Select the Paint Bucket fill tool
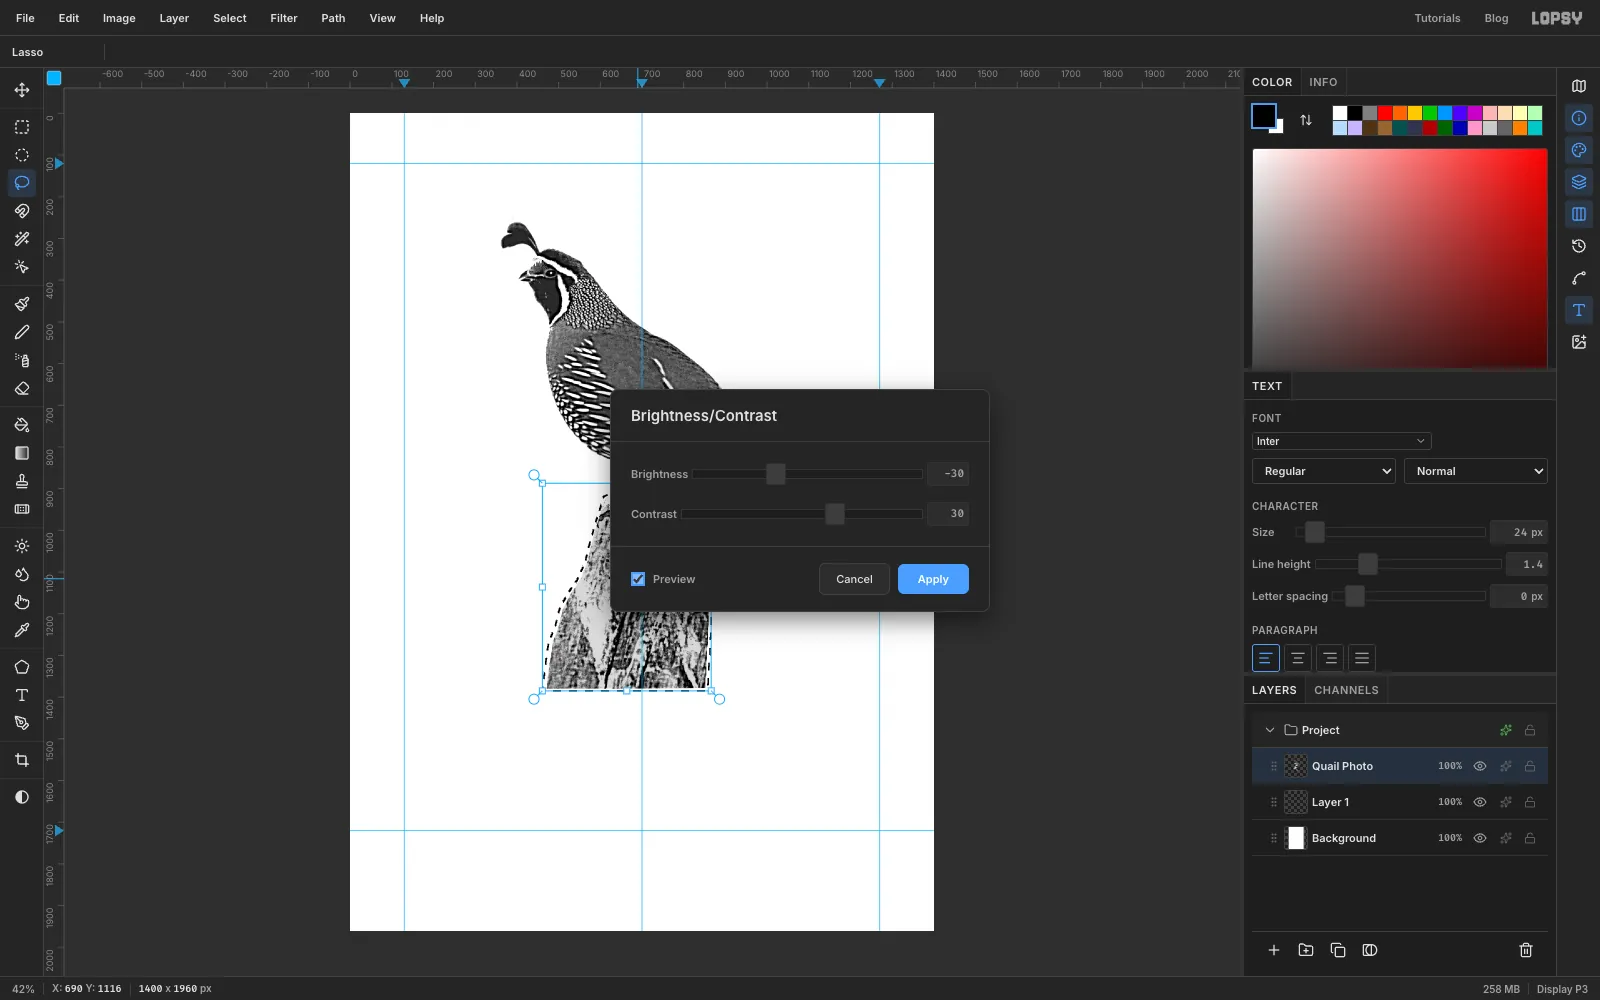 pyautogui.click(x=21, y=425)
